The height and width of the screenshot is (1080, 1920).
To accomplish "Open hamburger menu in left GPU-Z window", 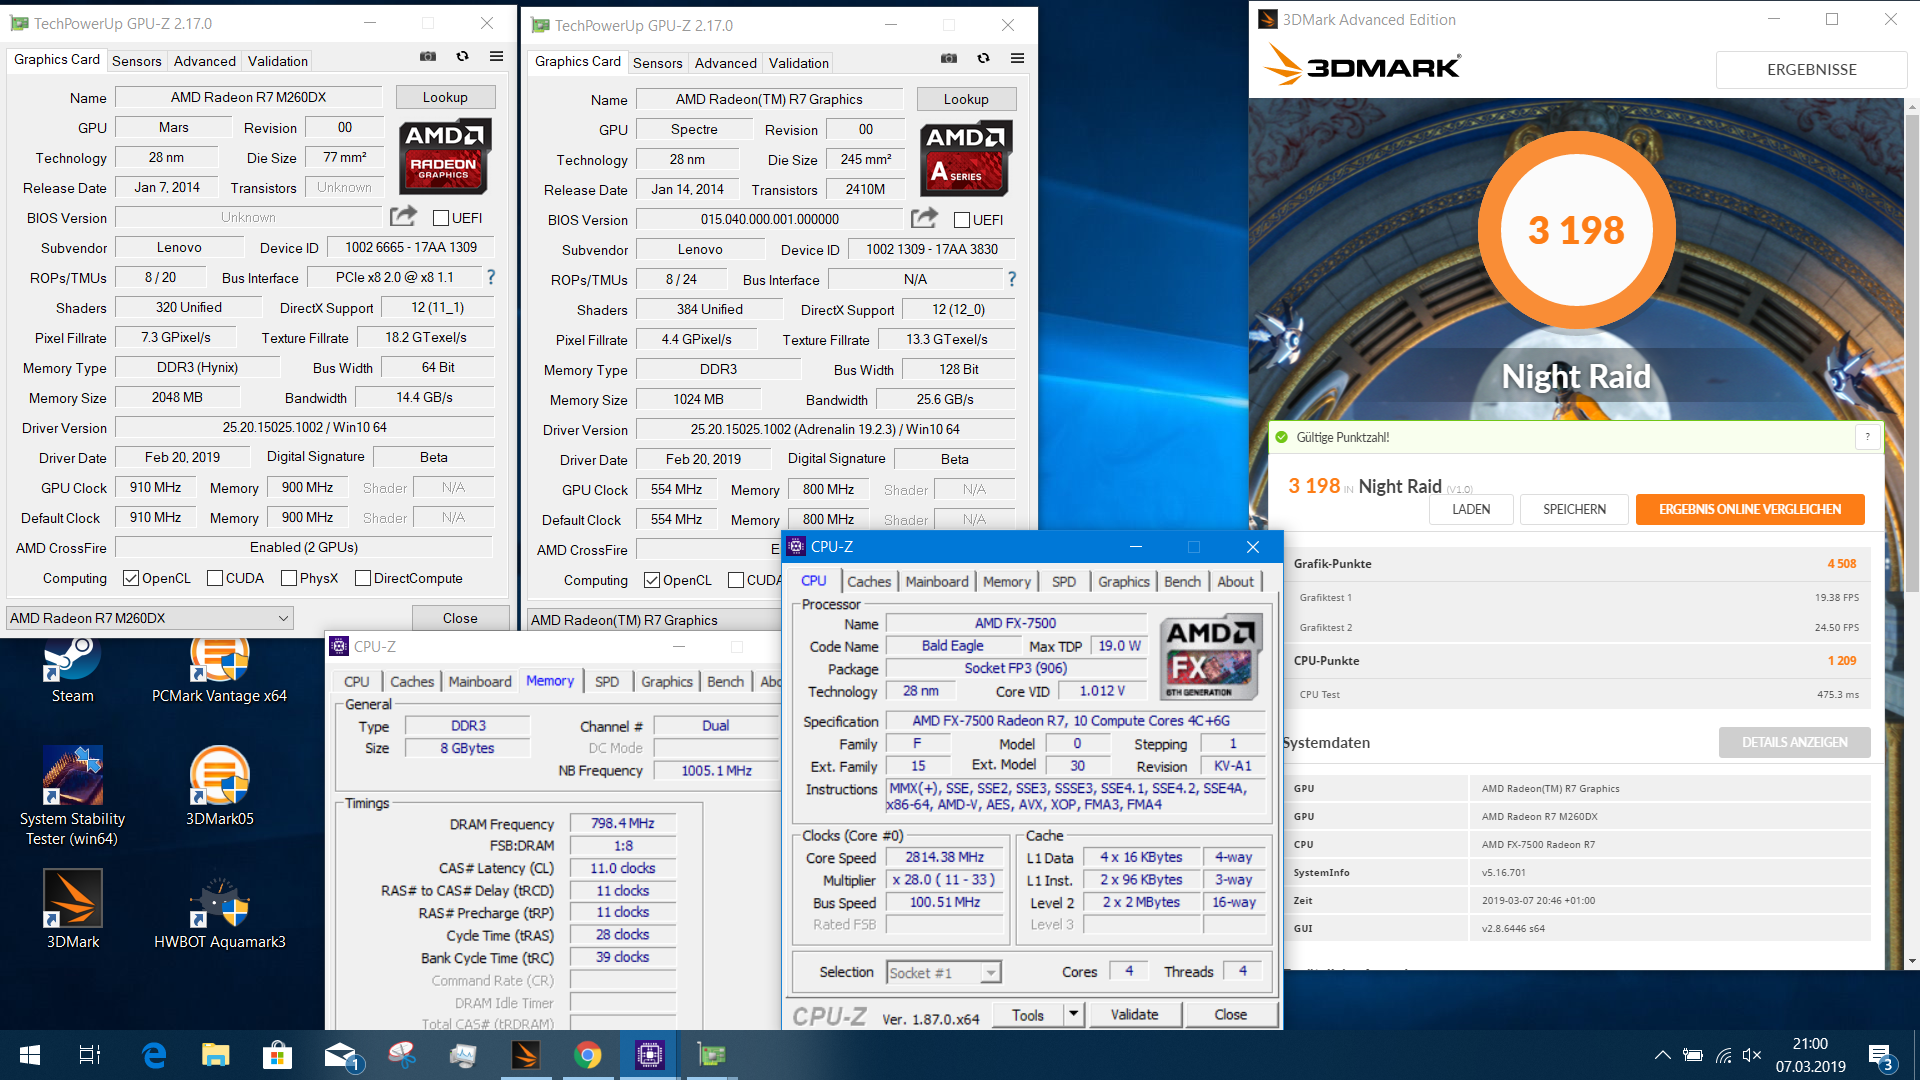I will click(496, 57).
